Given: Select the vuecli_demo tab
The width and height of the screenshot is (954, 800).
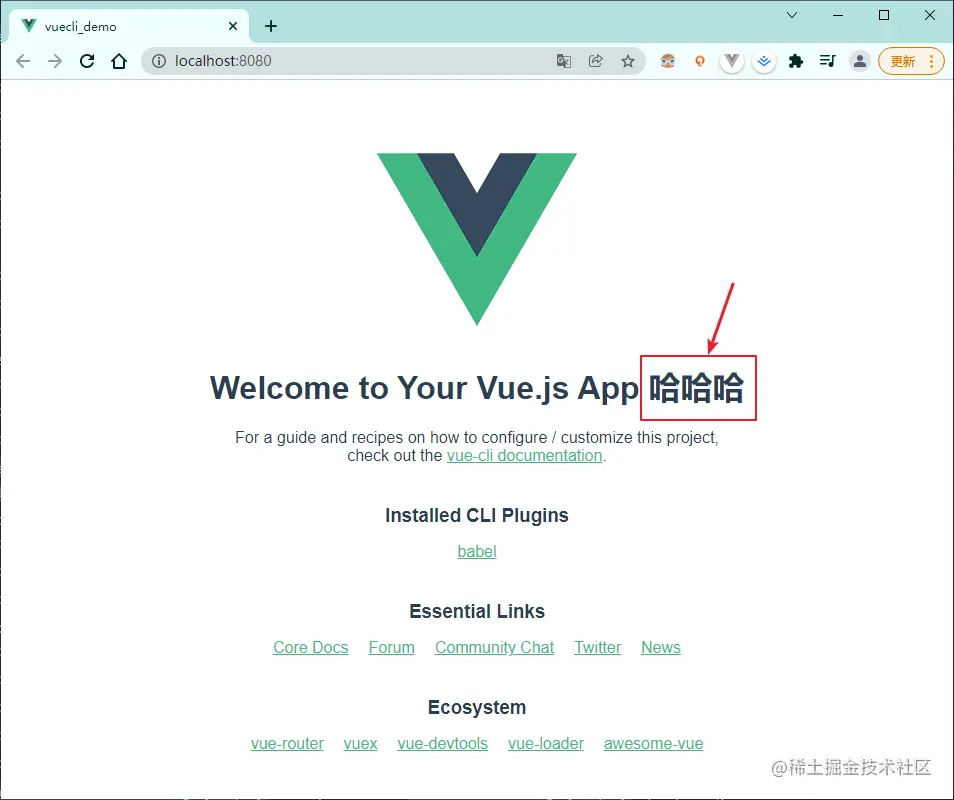Looking at the screenshot, I should [129, 26].
